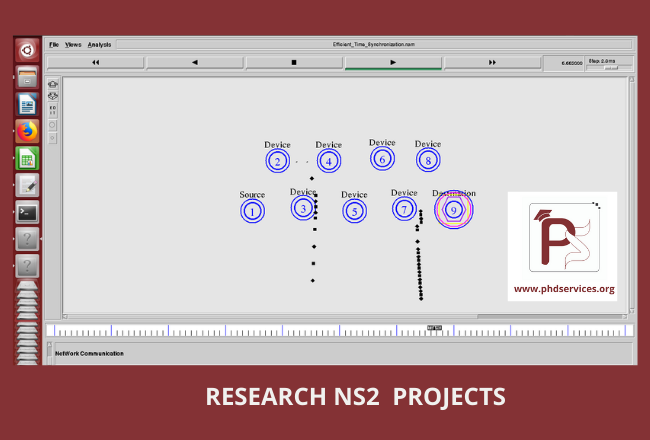Open the Ubuntu Dash from the dock
This screenshot has width=650, height=440.
(x=27, y=51)
